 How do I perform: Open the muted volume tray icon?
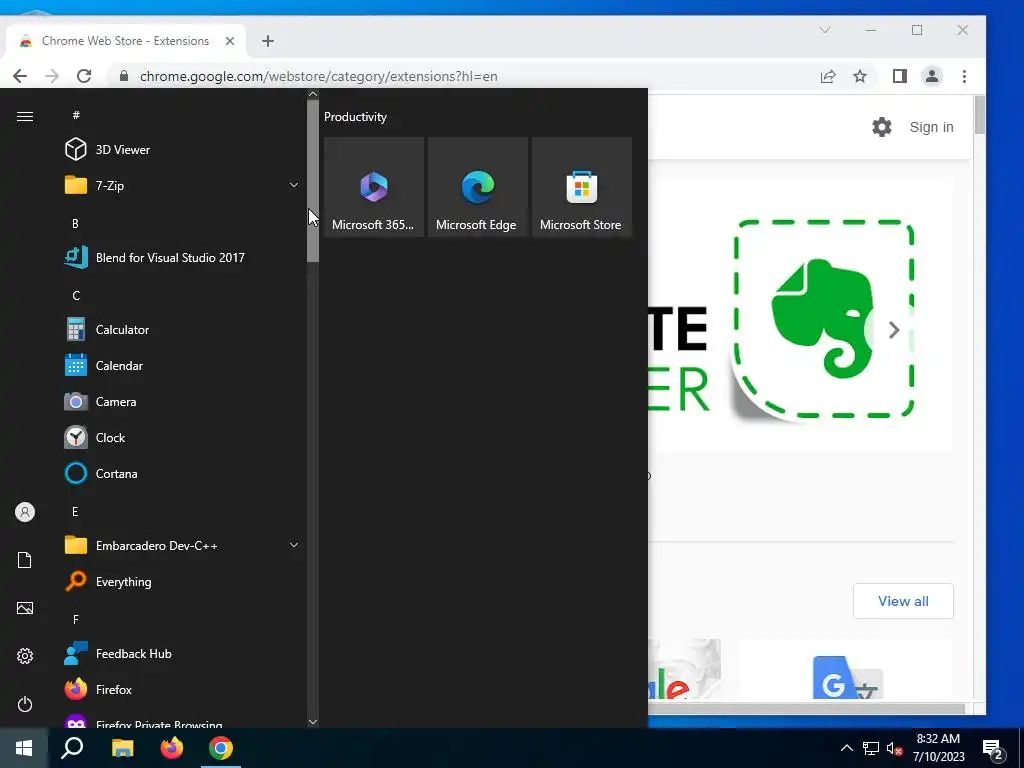click(x=894, y=748)
